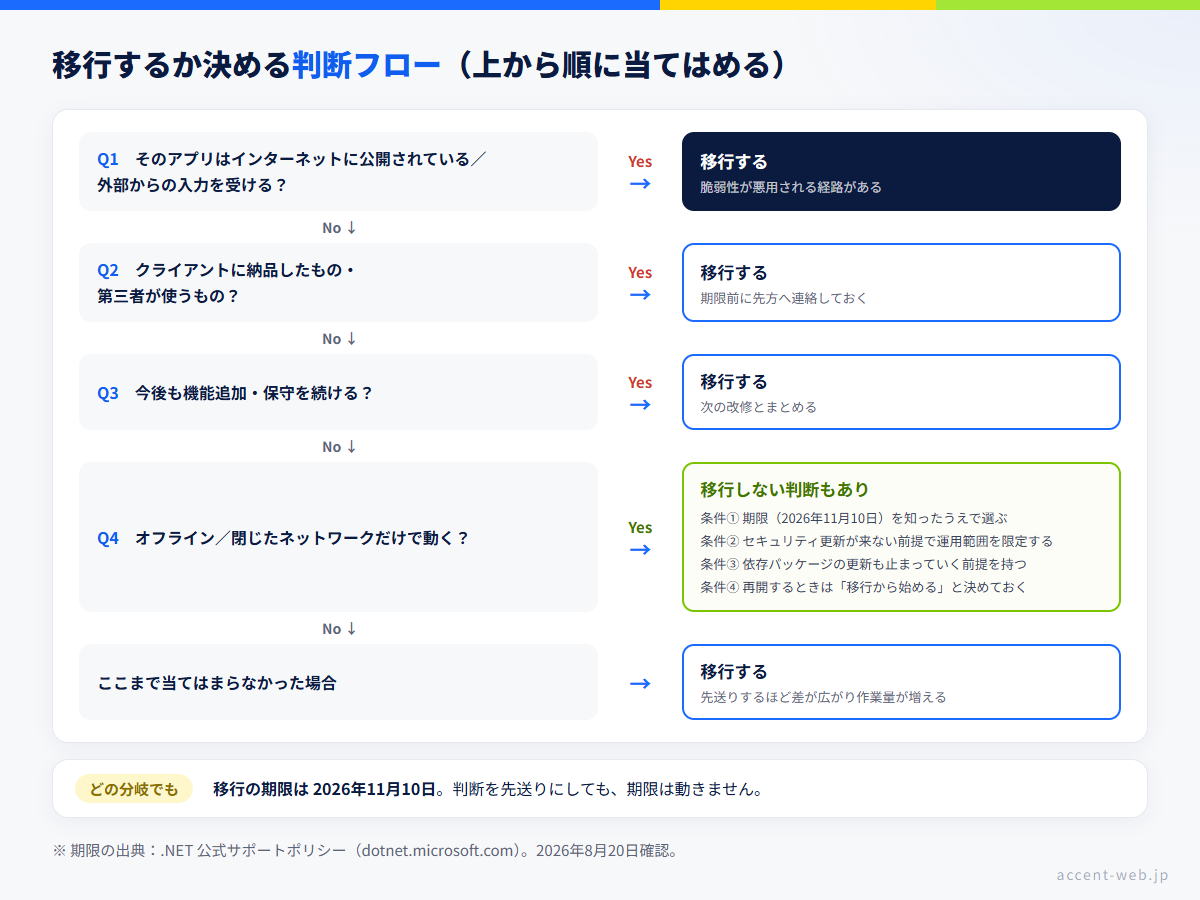Click the '条件① 期限（2026年11月10日）' line
Image resolution: width=1200 pixels, height=900 pixels.
coord(854,518)
